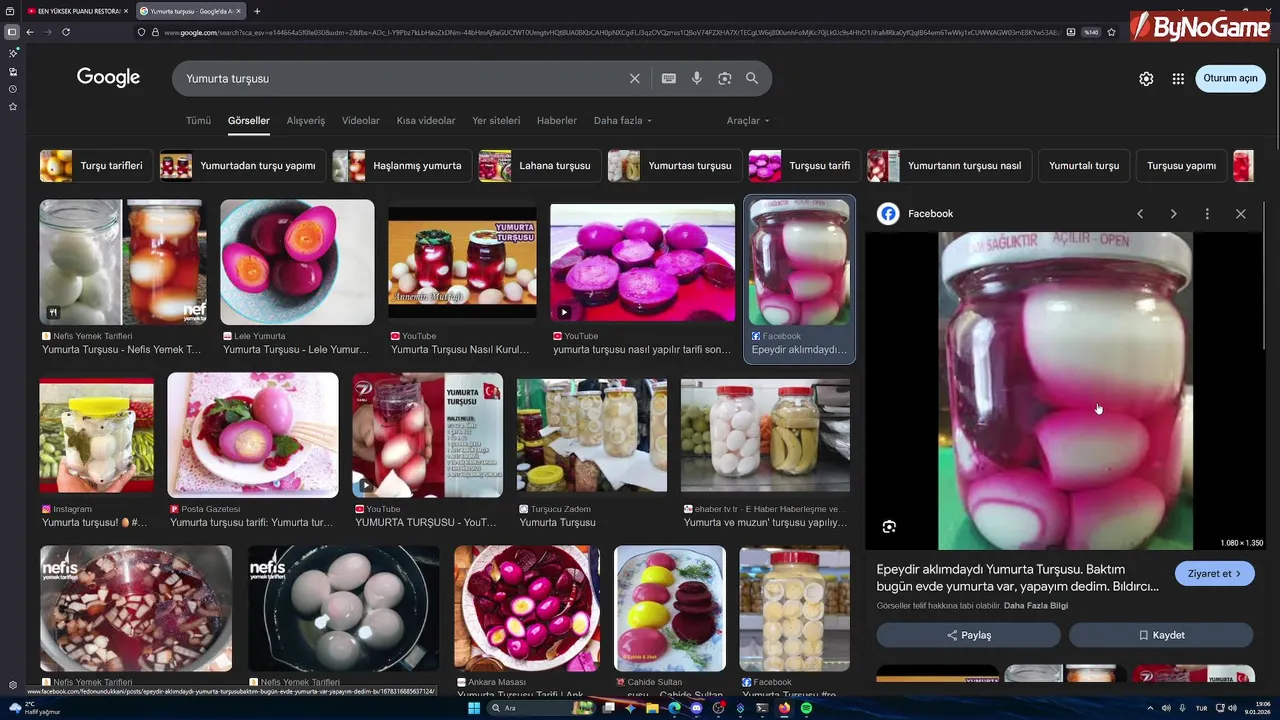Switch to the Videolar tab
Viewport: 1280px width, 720px height.
coord(361,121)
